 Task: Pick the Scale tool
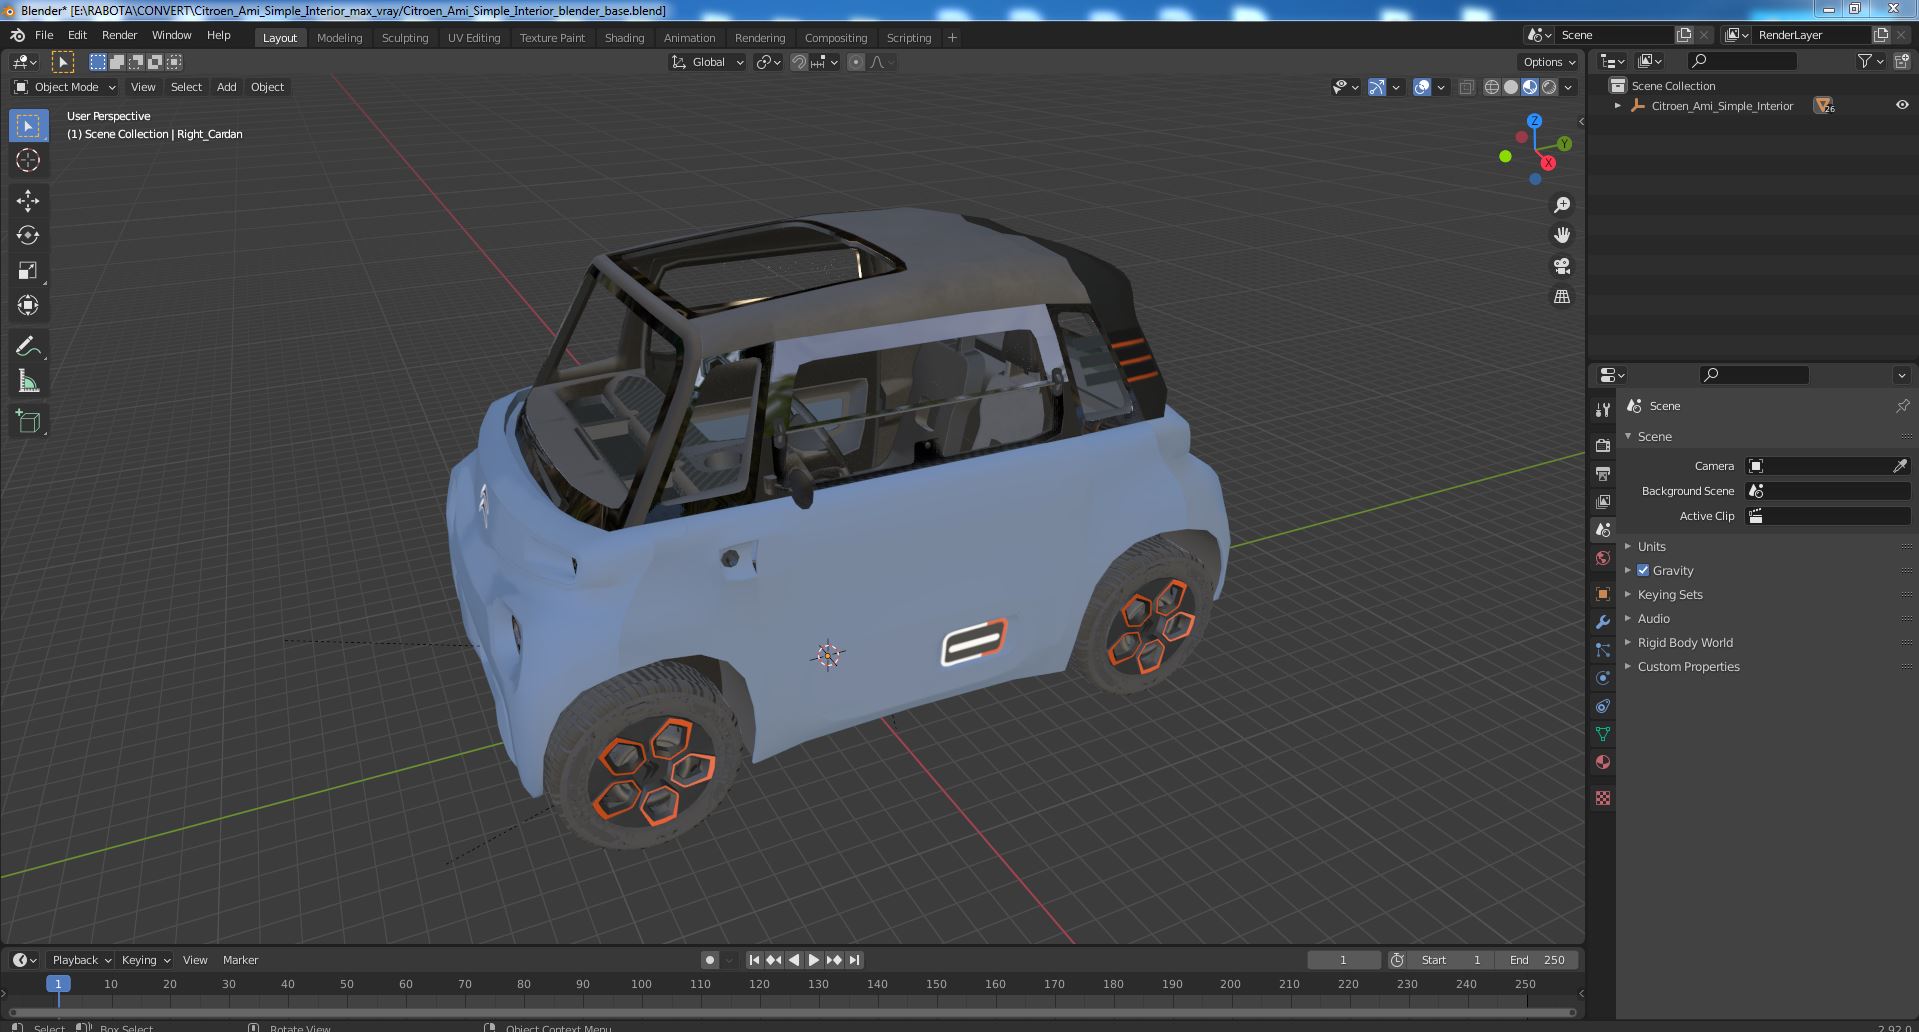pyautogui.click(x=28, y=270)
